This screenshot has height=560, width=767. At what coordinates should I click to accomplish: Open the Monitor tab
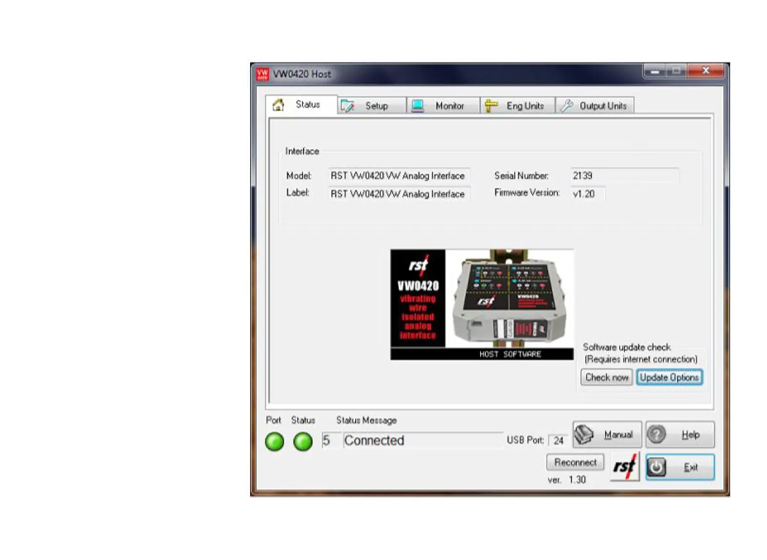coord(443,106)
